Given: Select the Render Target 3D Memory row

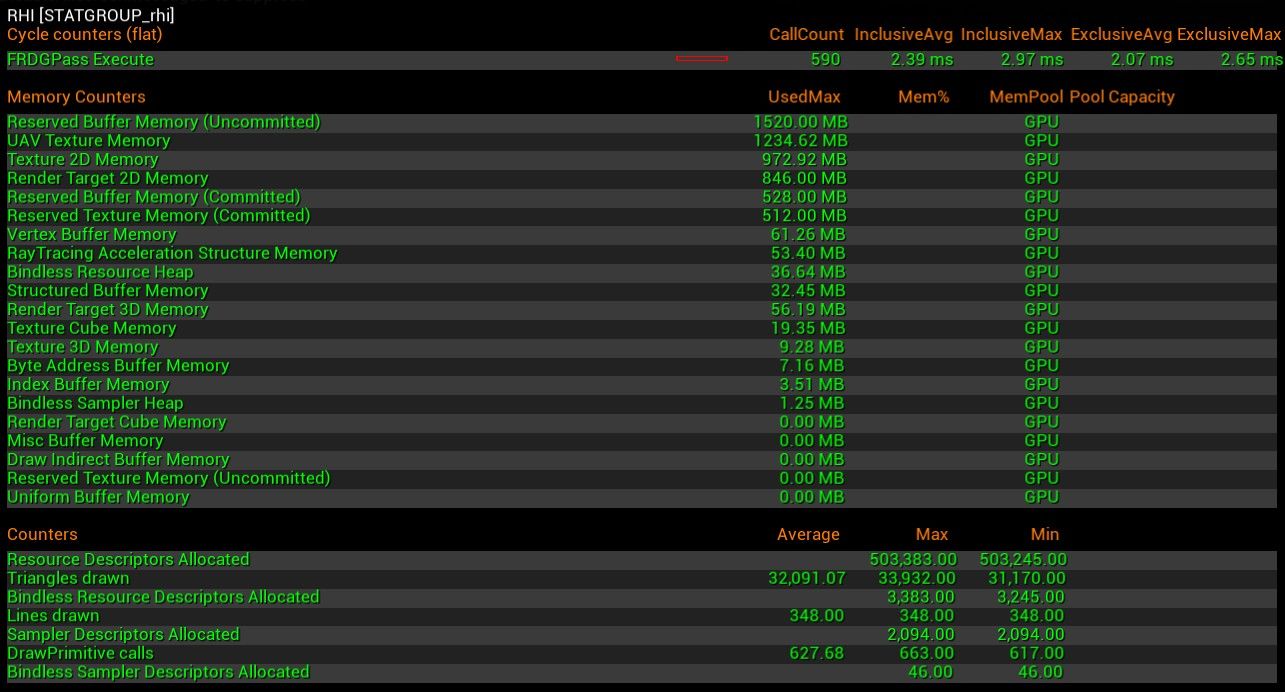Looking at the screenshot, I should 642,309.
